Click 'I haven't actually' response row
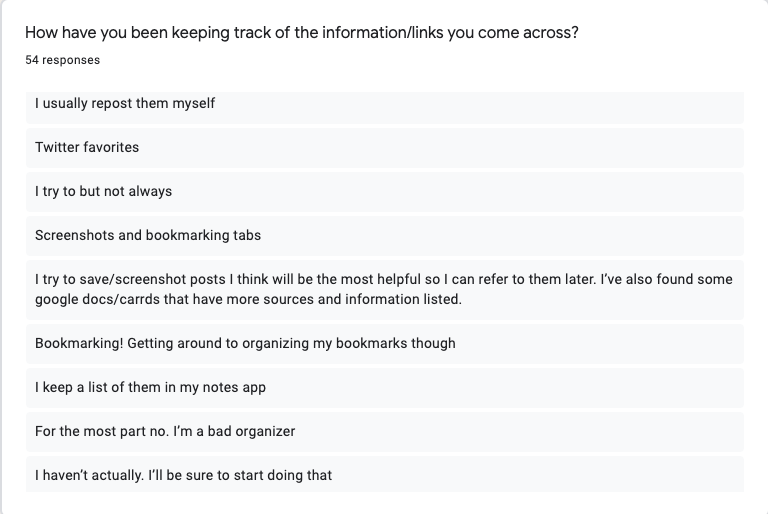This screenshot has width=768, height=514. click(x=384, y=474)
